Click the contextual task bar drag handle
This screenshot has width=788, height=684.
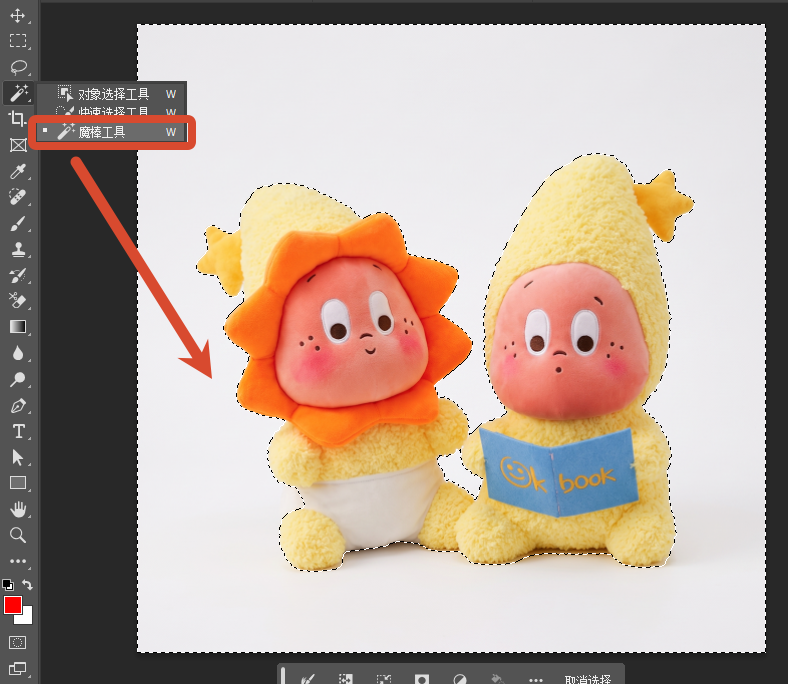[283, 676]
